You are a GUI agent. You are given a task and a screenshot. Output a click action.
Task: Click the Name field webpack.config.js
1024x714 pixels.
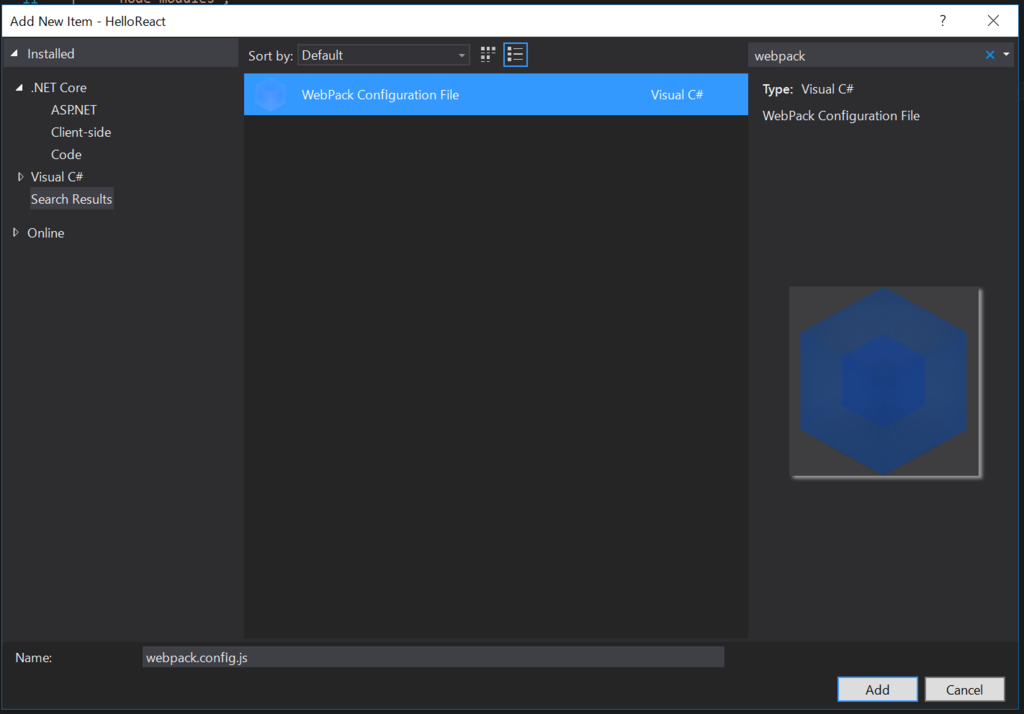click(433, 657)
